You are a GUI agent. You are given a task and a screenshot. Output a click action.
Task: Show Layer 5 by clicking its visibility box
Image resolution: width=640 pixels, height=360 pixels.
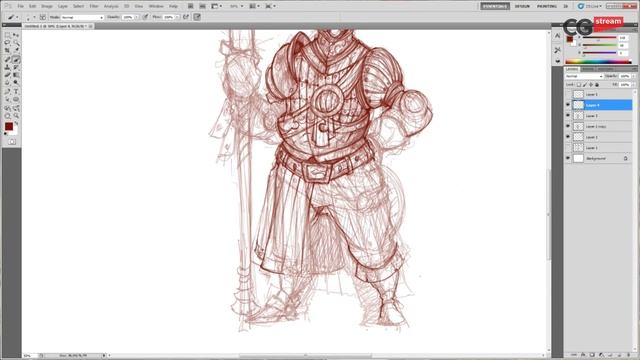pyautogui.click(x=568, y=94)
